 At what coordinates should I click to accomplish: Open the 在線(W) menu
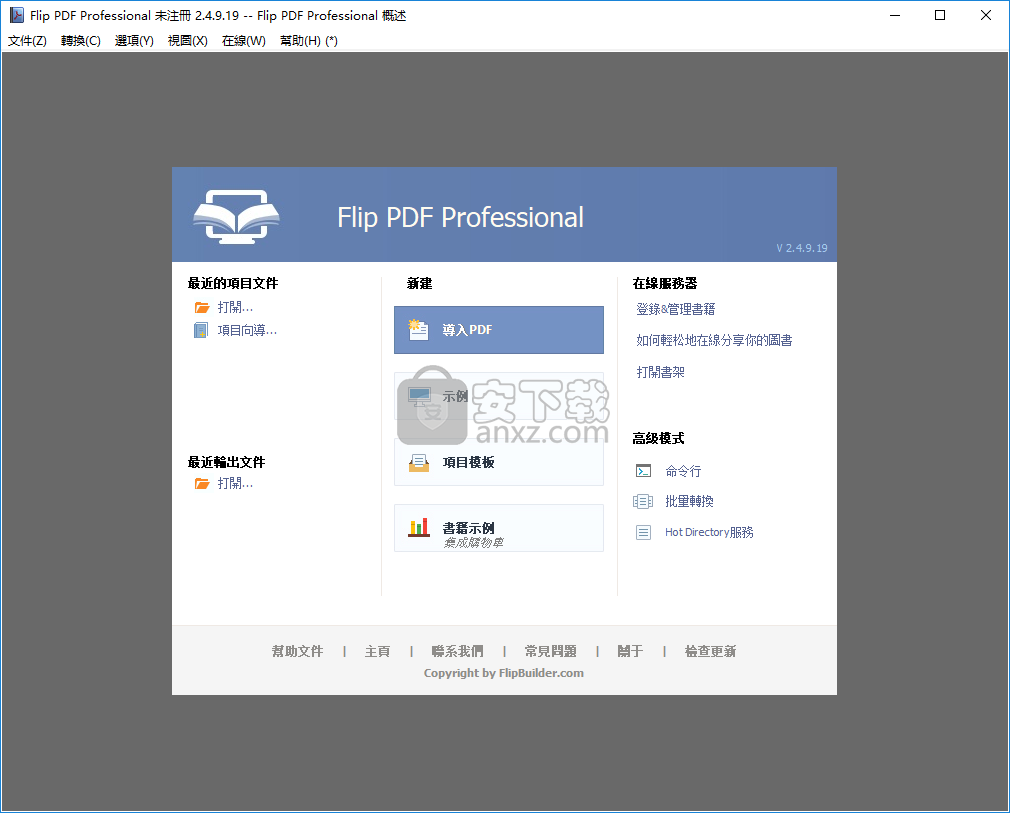(243, 41)
